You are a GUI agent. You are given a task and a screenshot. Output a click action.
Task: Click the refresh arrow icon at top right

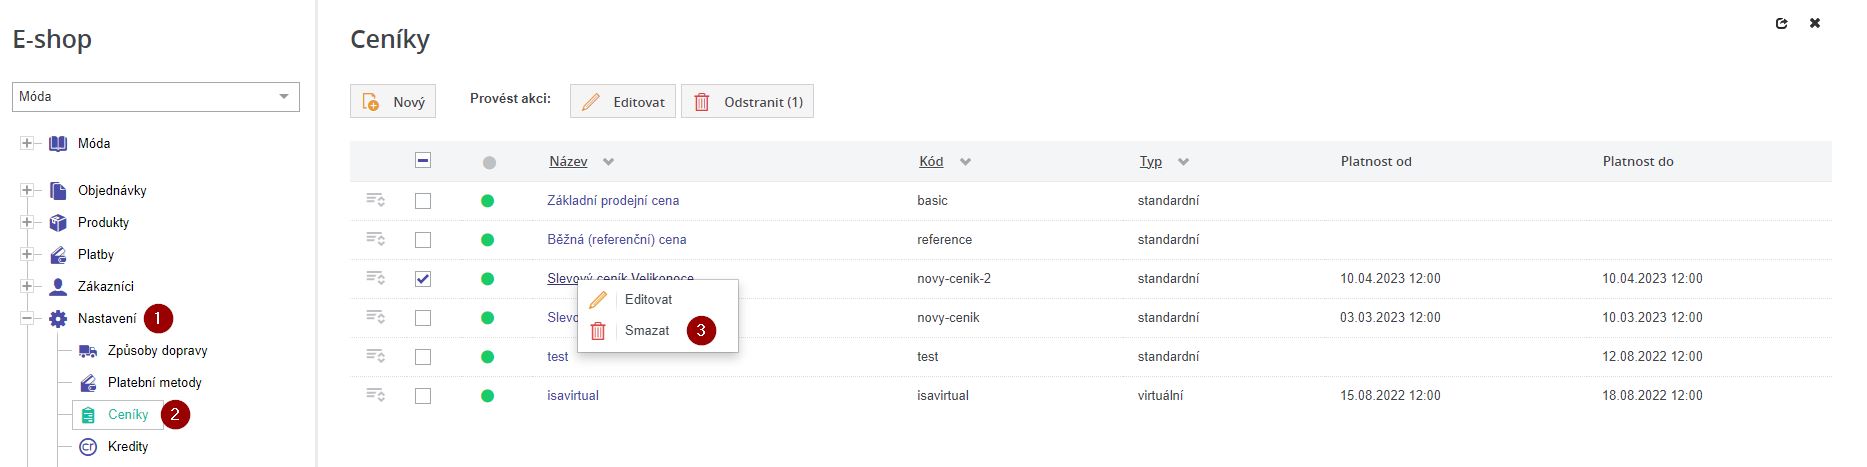pyautogui.click(x=1781, y=23)
